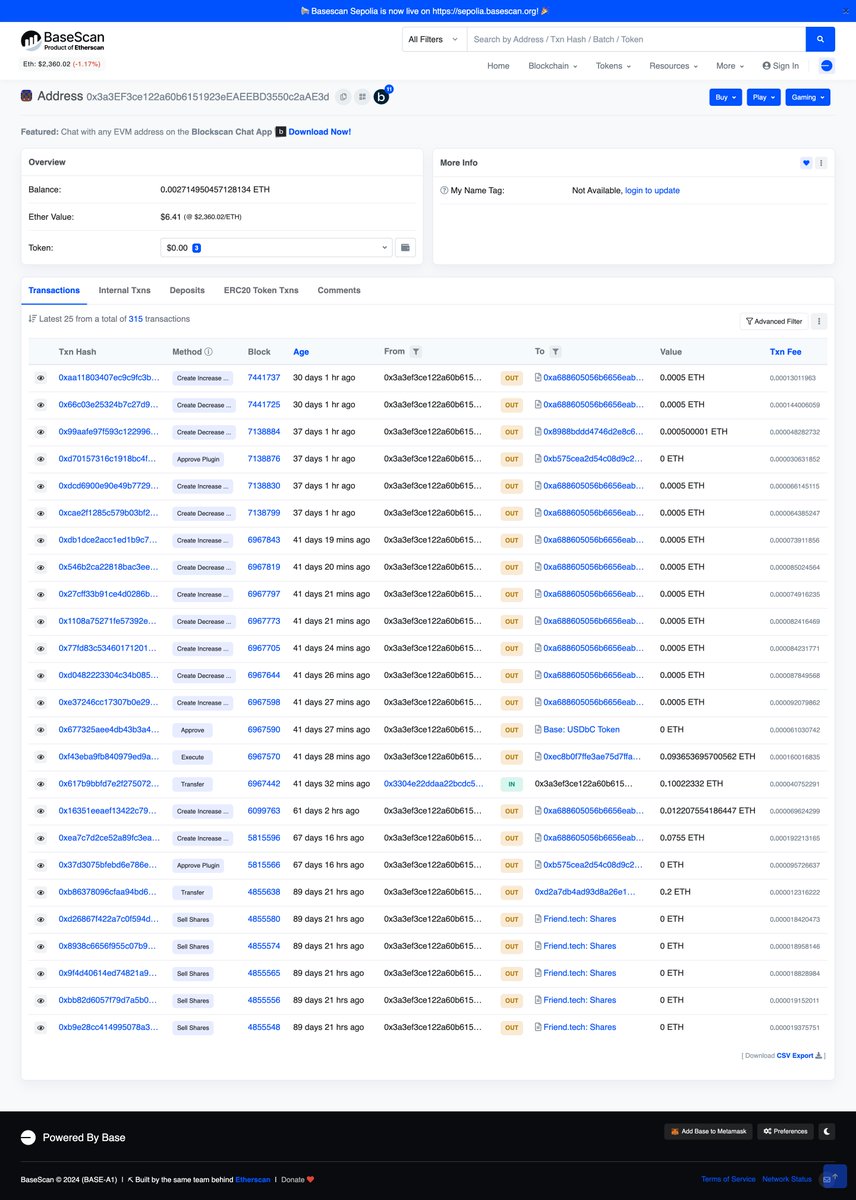Expand the Token $0.00 holdings dropdown
This screenshot has height=1200, width=856.
coord(276,247)
